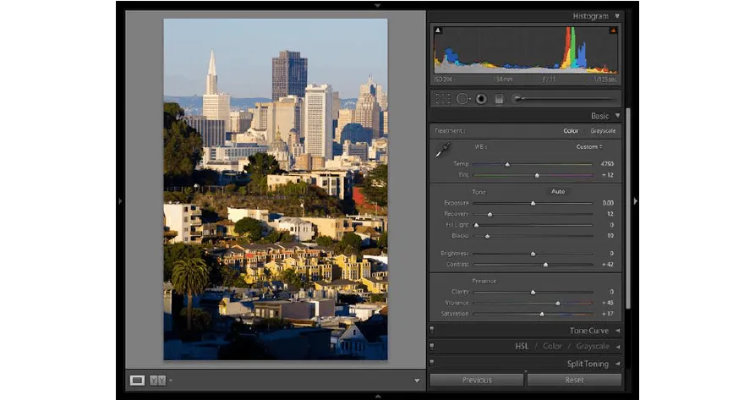Select the White Balance eyedropper tool
Viewport: 755px width, 400px height.
(442, 150)
